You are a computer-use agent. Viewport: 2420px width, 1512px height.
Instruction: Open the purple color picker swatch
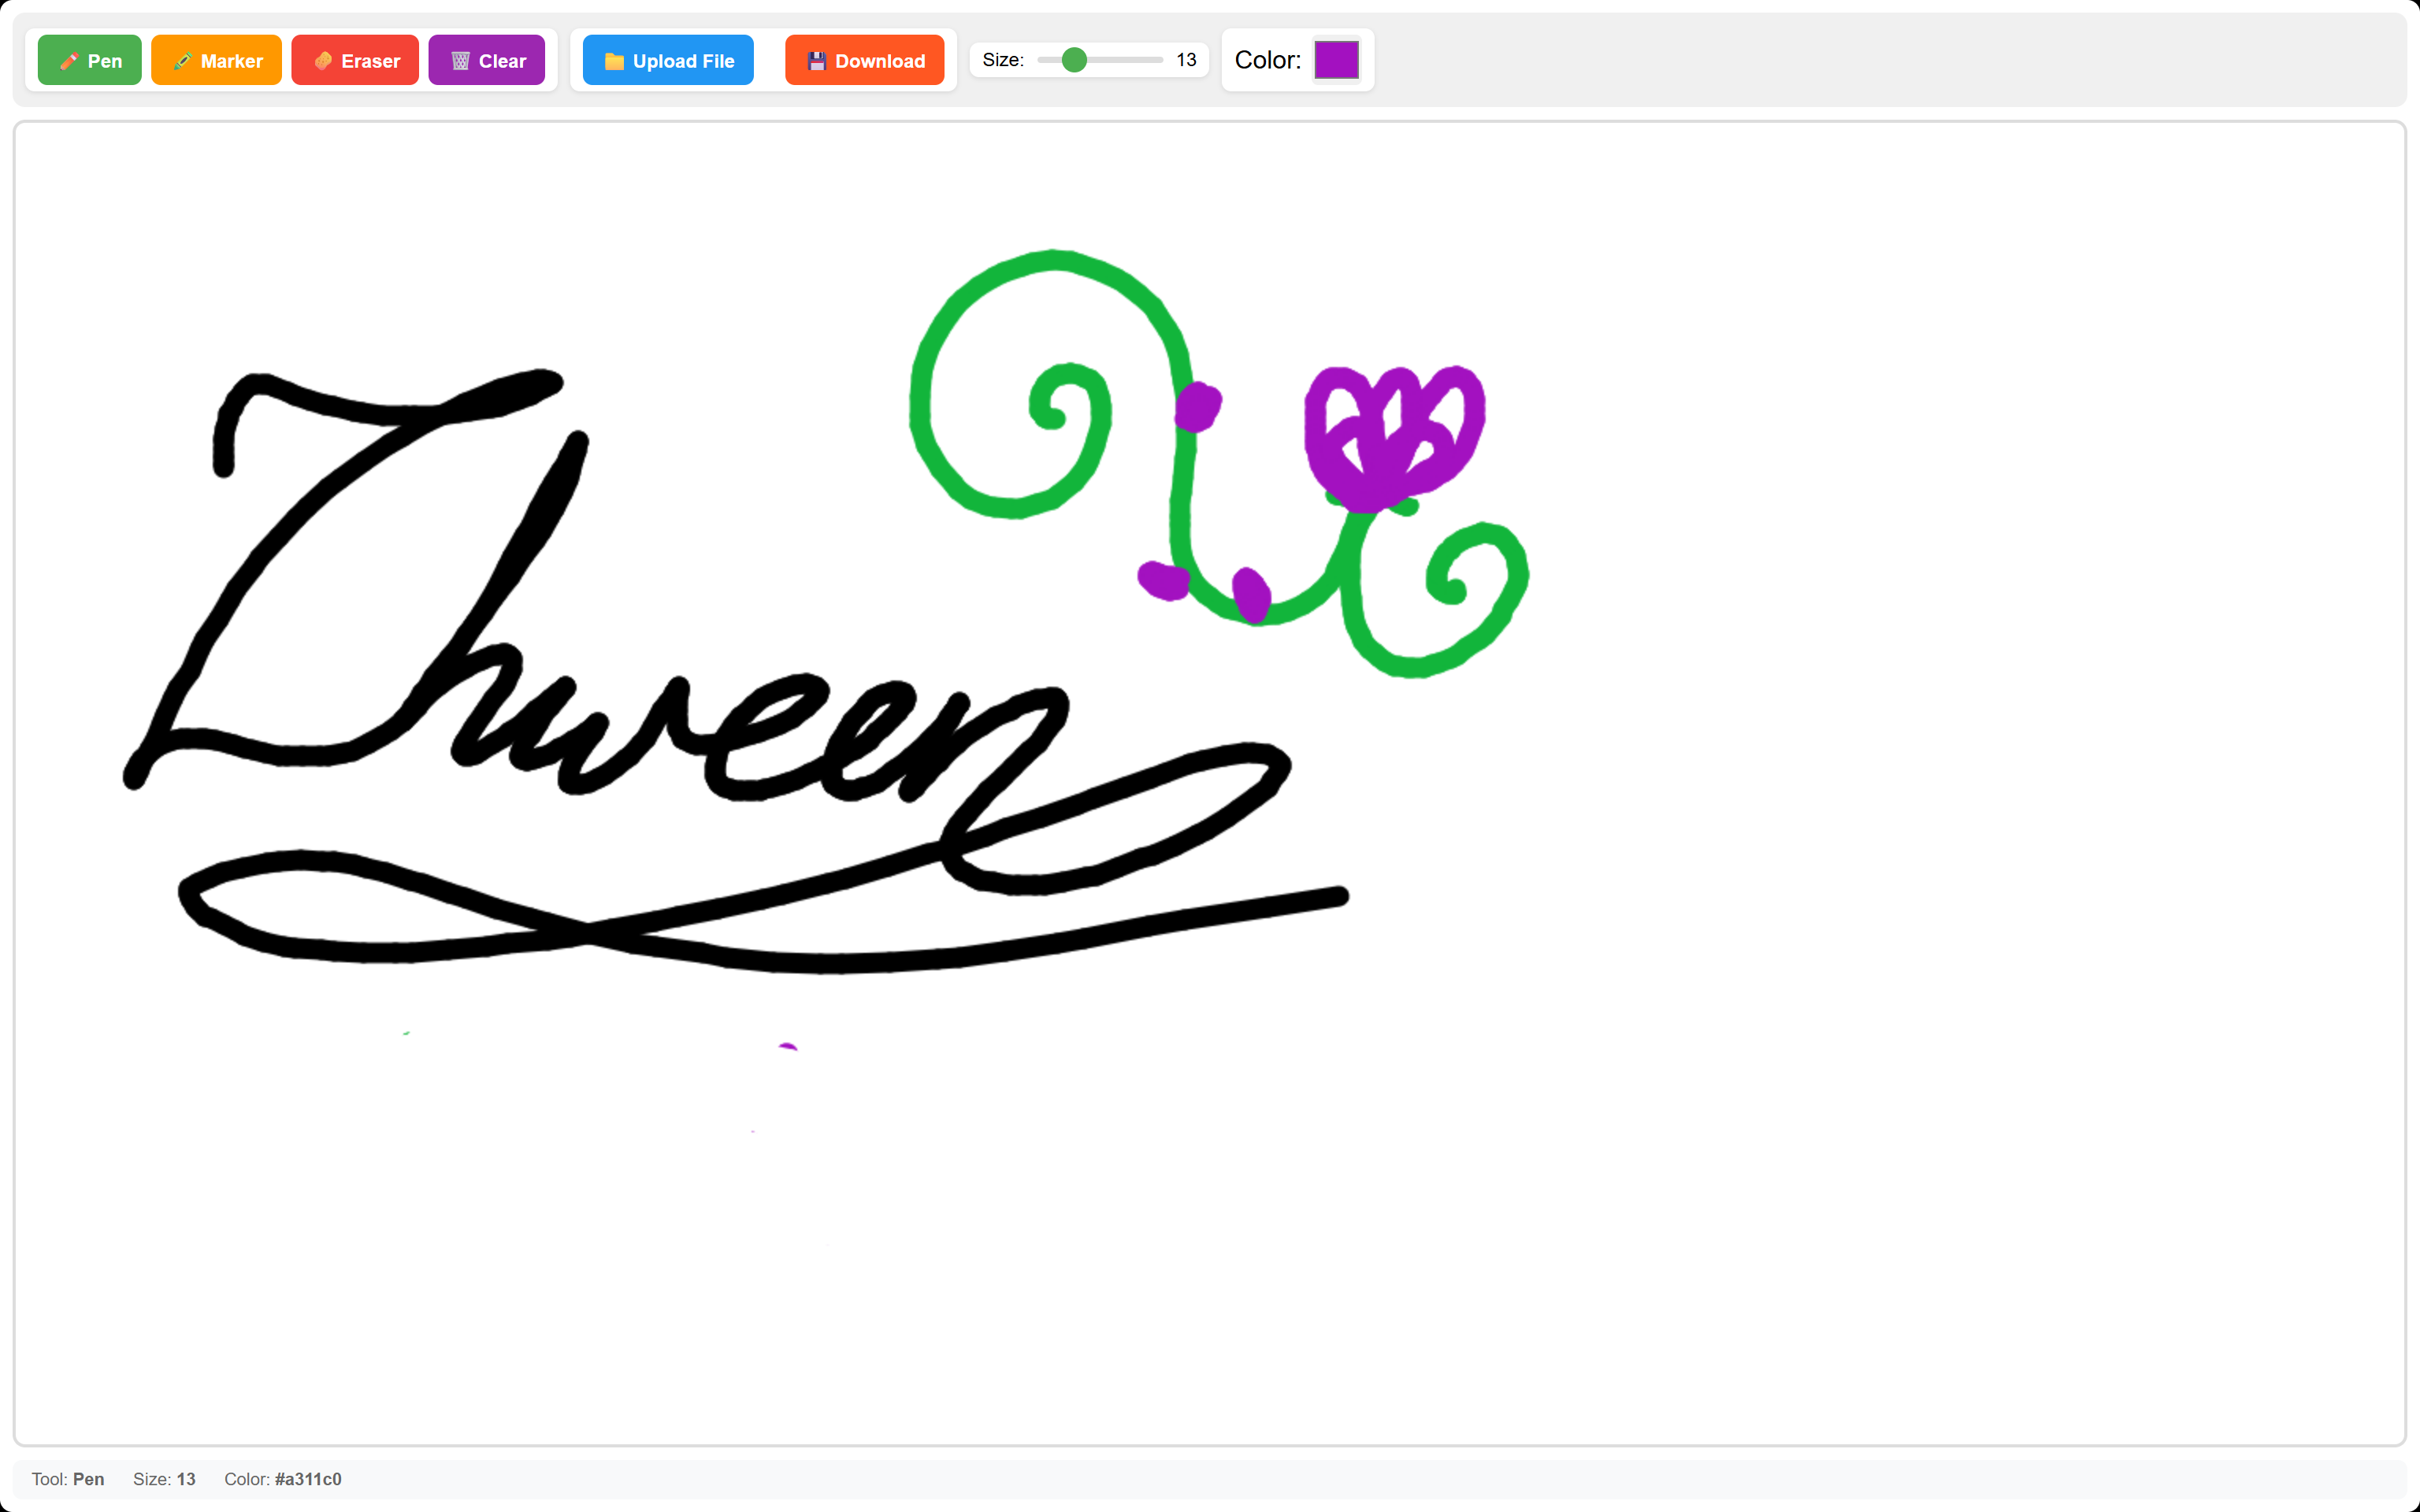coord(1336,60)
